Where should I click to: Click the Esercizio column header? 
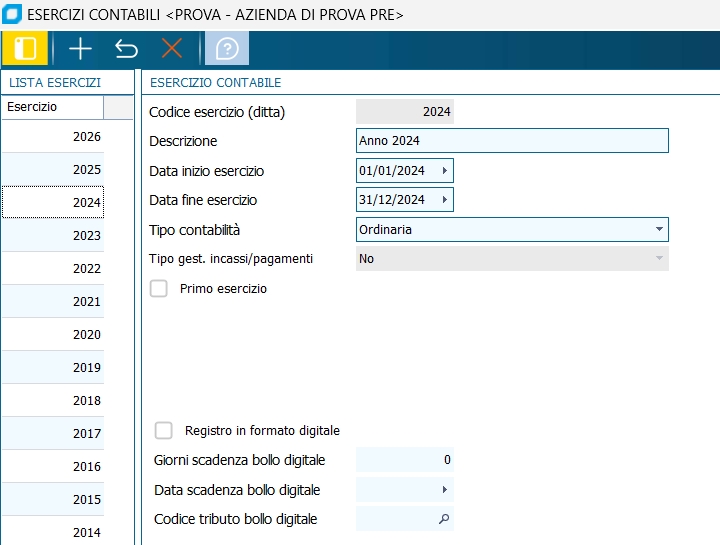(52, 107)
